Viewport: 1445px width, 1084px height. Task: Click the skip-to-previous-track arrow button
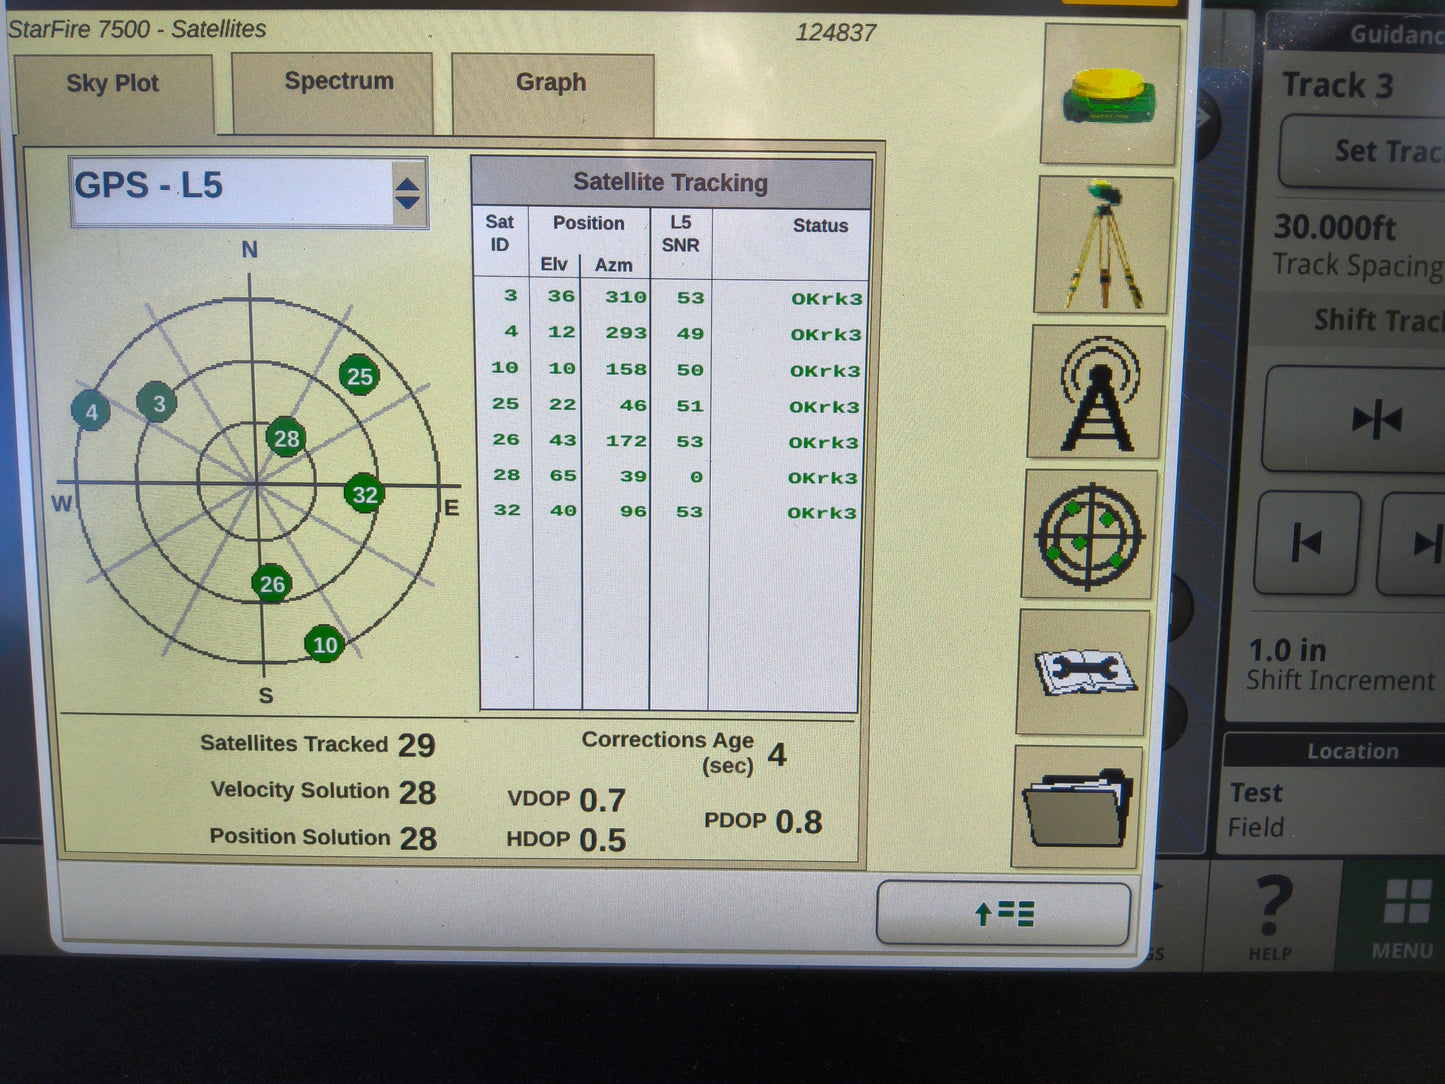pyautogui.click(x=1307, y=543)
